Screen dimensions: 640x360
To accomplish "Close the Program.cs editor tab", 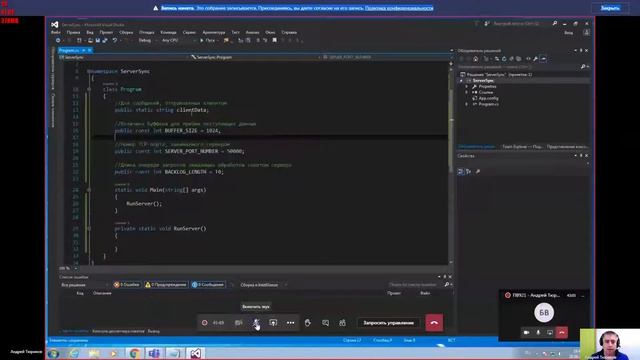I will pos(90,50).
